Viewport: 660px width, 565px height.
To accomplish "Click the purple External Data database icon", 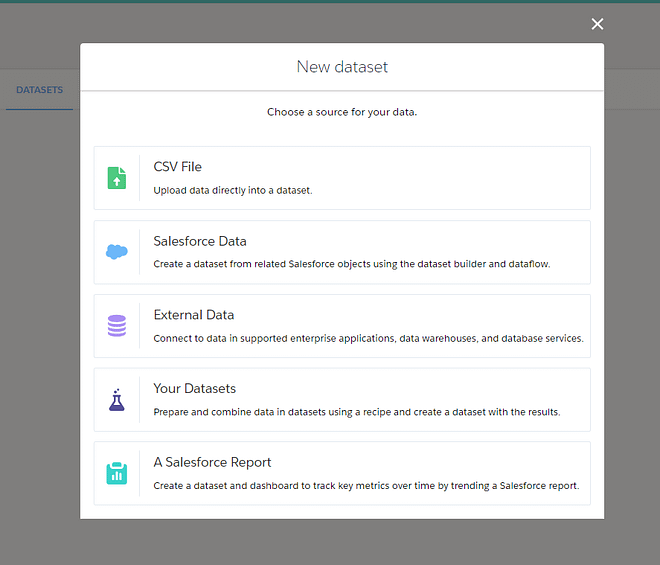I will click(x=117, y=325).
